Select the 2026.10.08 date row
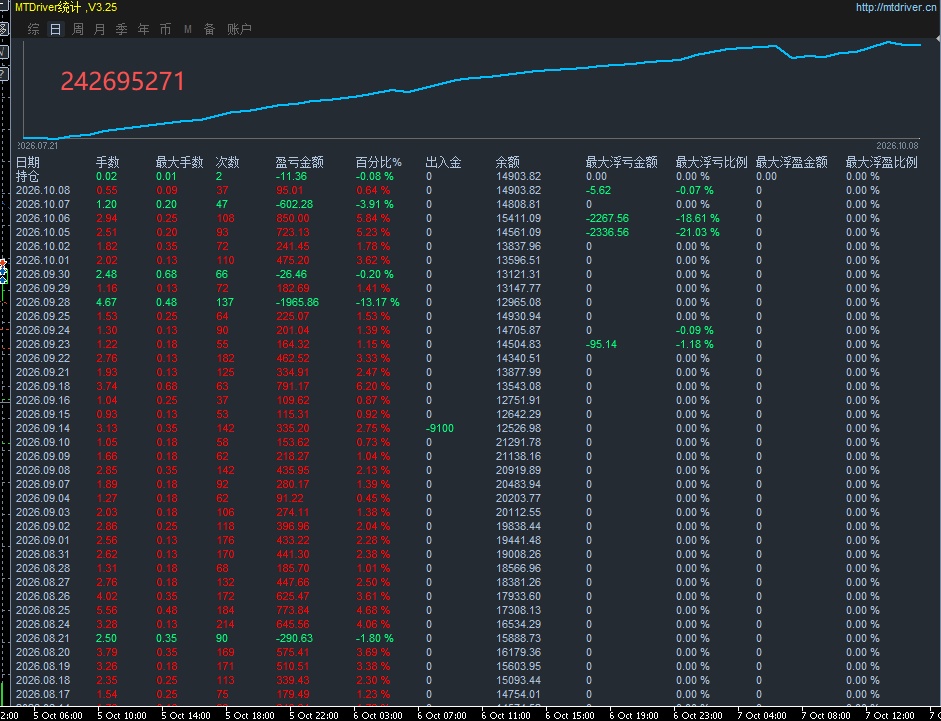This screenshot has width=941, height=721. [43, 190]
